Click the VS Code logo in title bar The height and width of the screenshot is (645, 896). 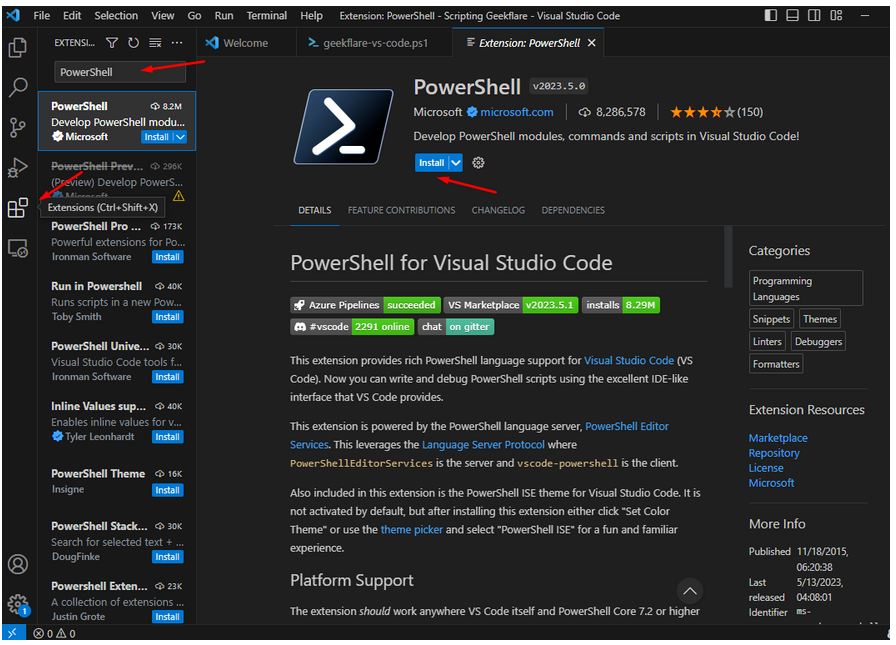pyautogui.click(x=13, y=15)
